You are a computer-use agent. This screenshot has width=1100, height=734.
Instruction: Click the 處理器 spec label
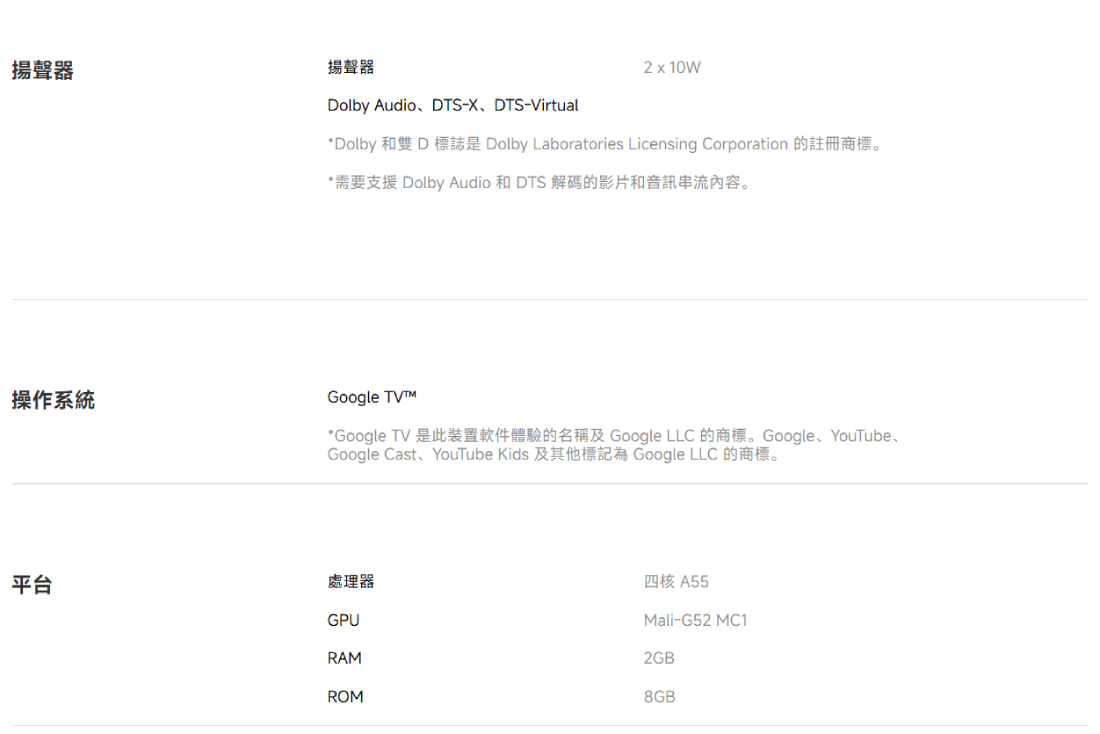click(x=351, y=581)
